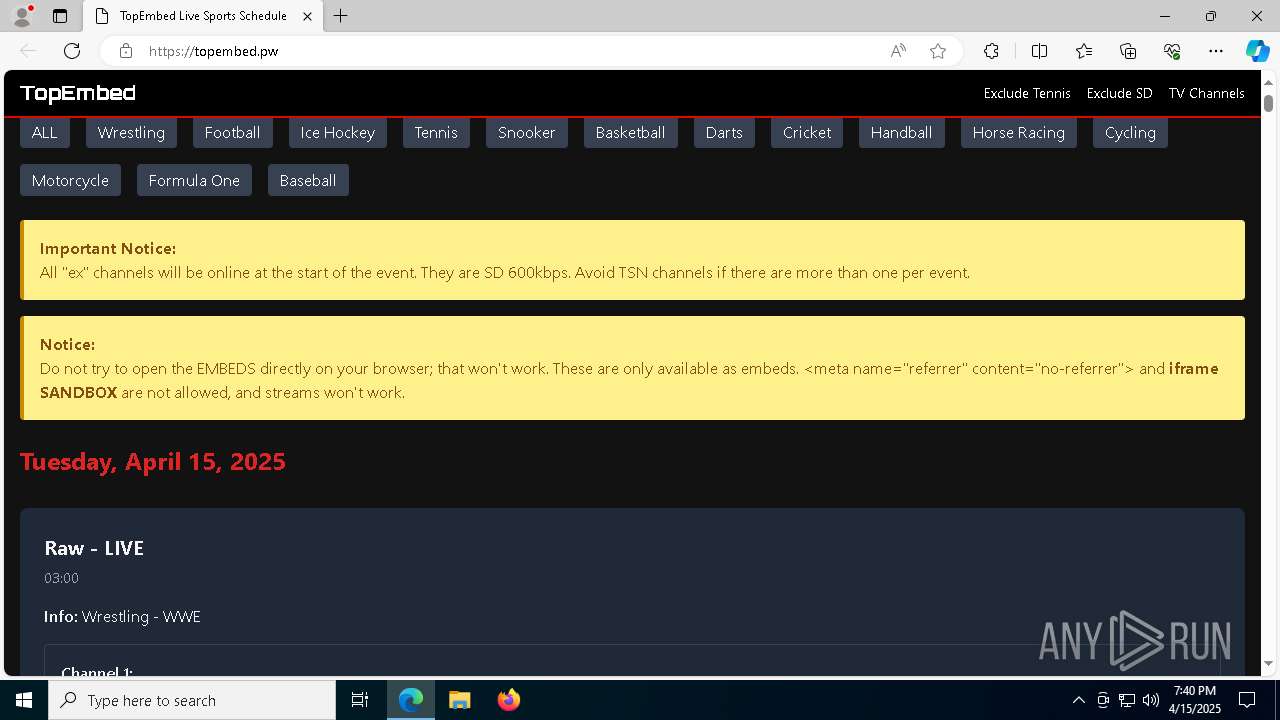Open the Windows notification center
Screen dimensions: 1280x720
[1247, 700]
